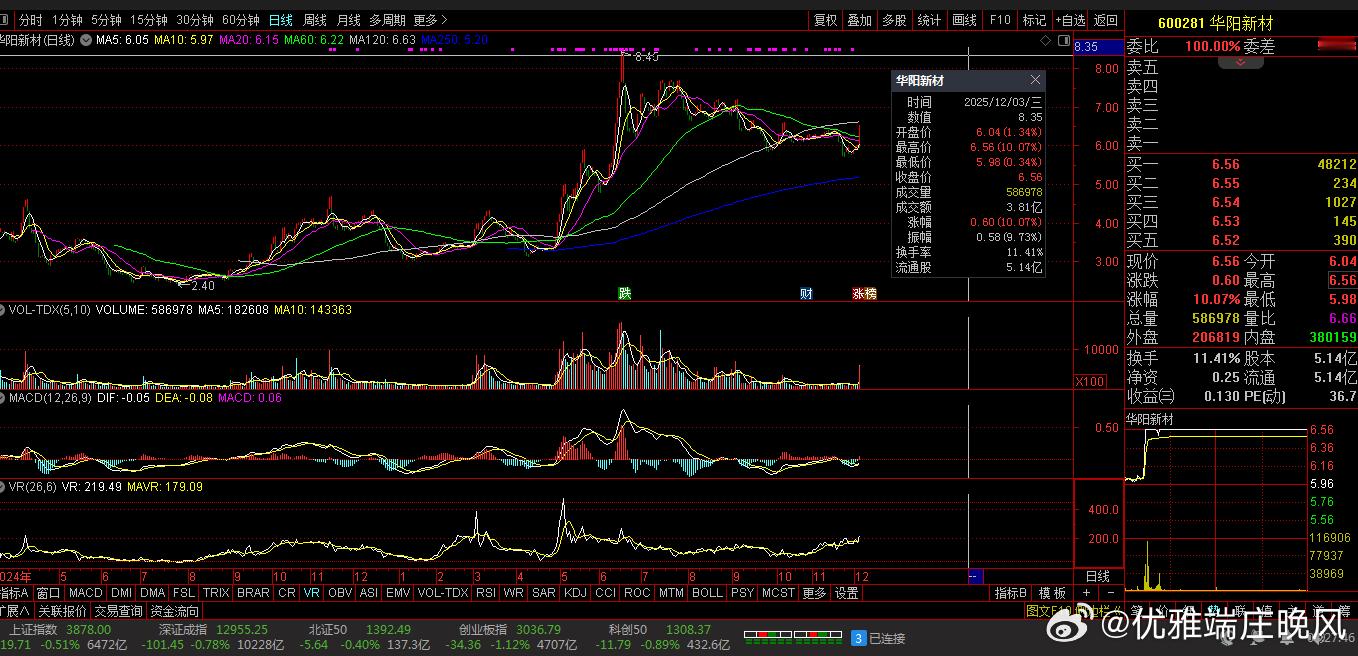Click the 返回 button
The height and width of the screenshot is (656, 1358).
coord(1105,20)
